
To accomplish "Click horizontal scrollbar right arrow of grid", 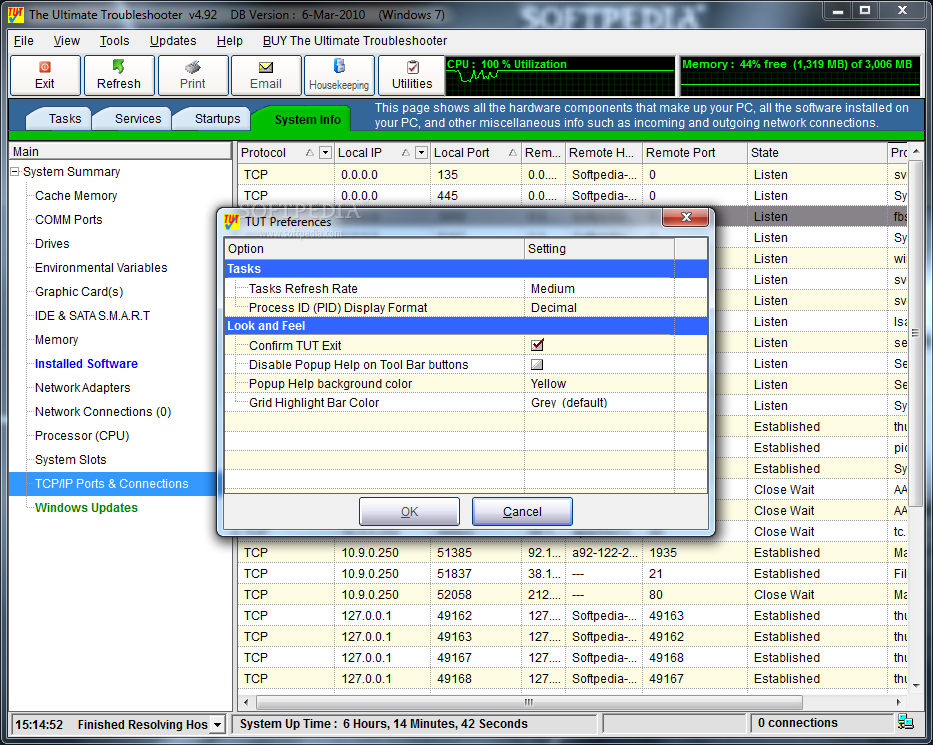I will point(899,702).
